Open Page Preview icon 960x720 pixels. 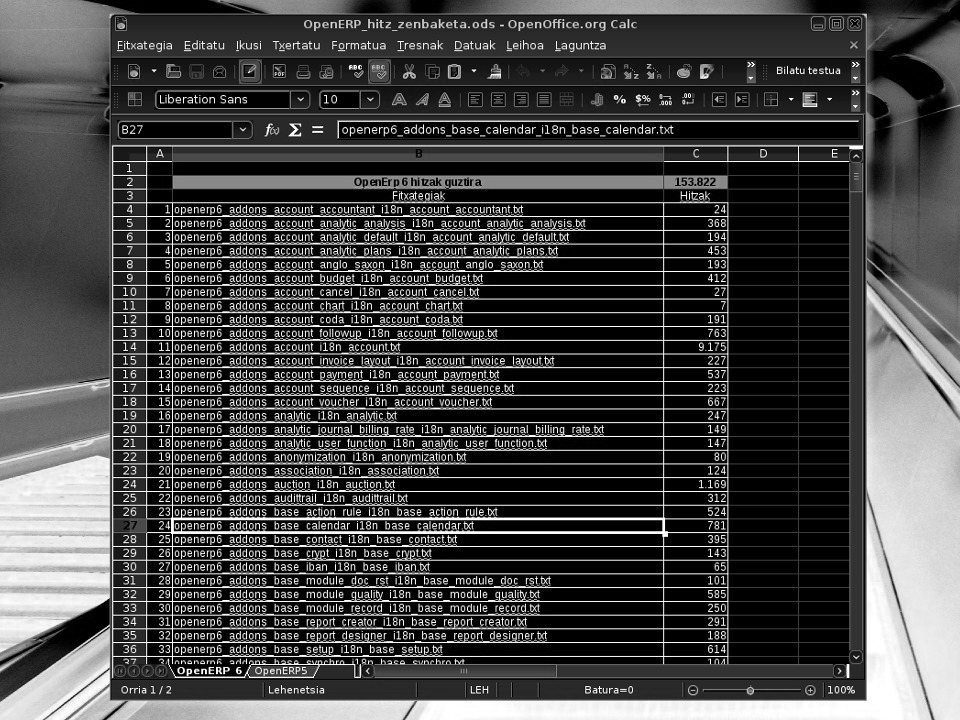pyautogui.click(x=326, y=72)
